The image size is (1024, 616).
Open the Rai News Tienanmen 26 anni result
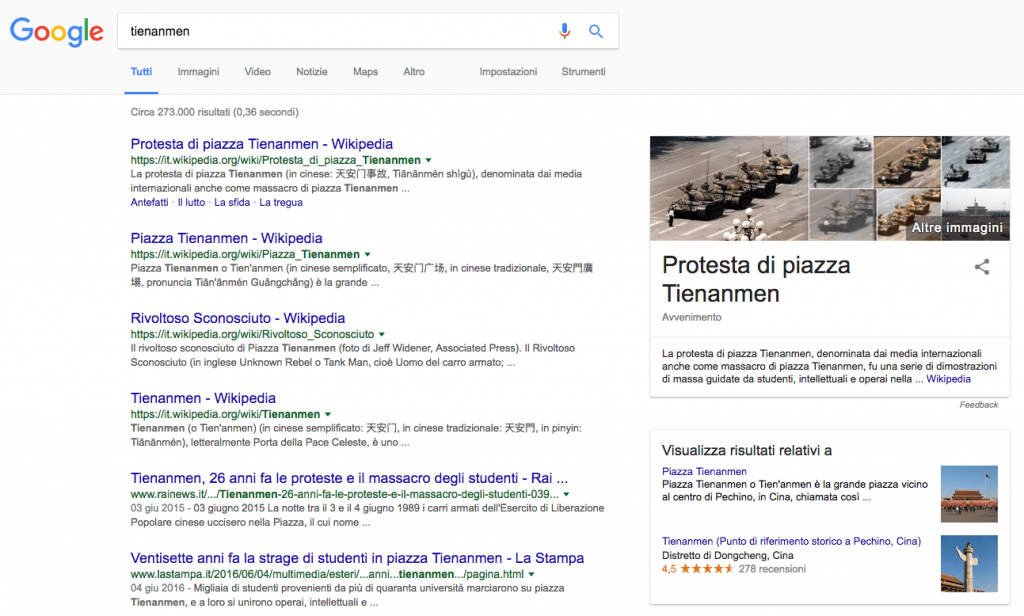[349, 478]
